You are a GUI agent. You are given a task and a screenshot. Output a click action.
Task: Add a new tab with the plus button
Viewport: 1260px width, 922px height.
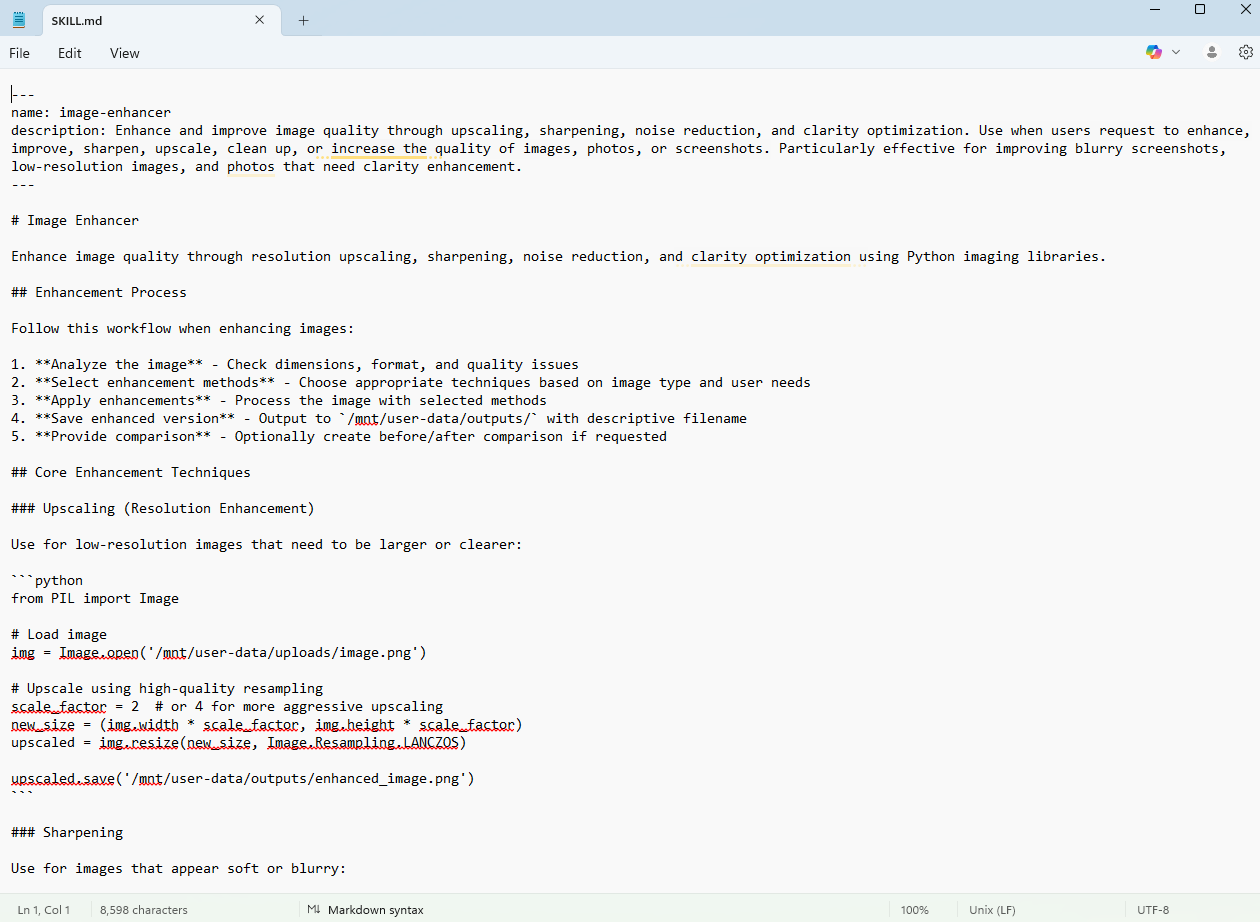click(304, 20)
